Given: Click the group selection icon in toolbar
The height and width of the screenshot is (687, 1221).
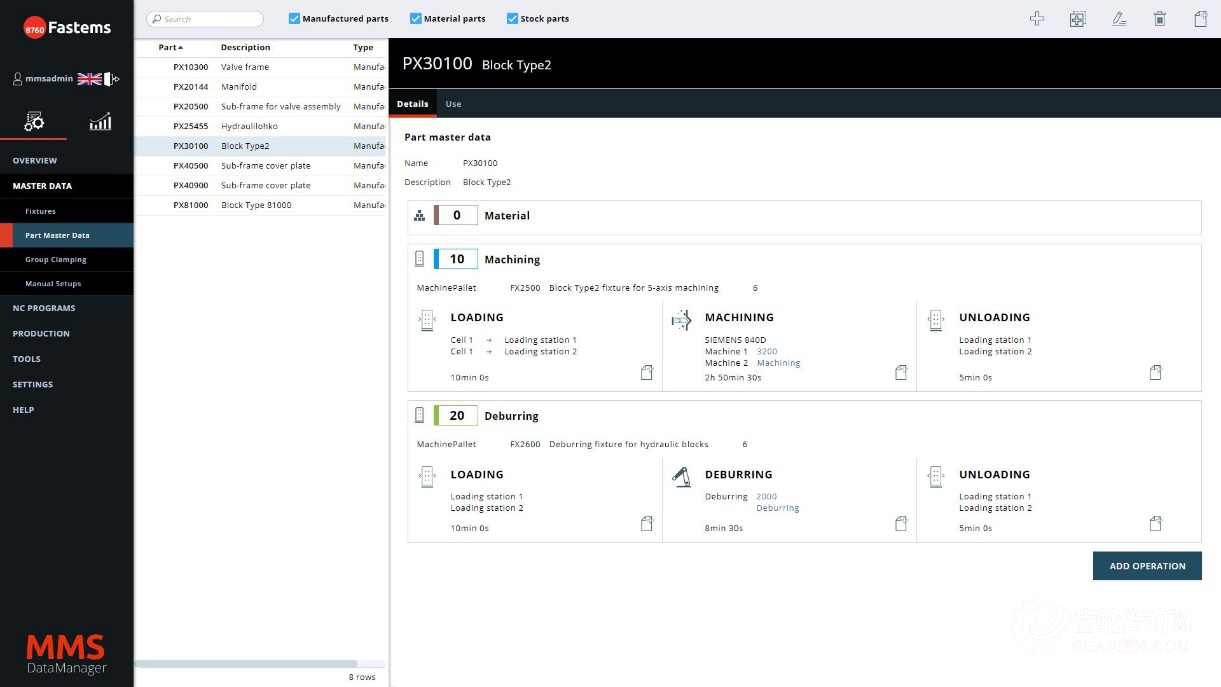Looking at the screenshot, I should [1078, 19].
